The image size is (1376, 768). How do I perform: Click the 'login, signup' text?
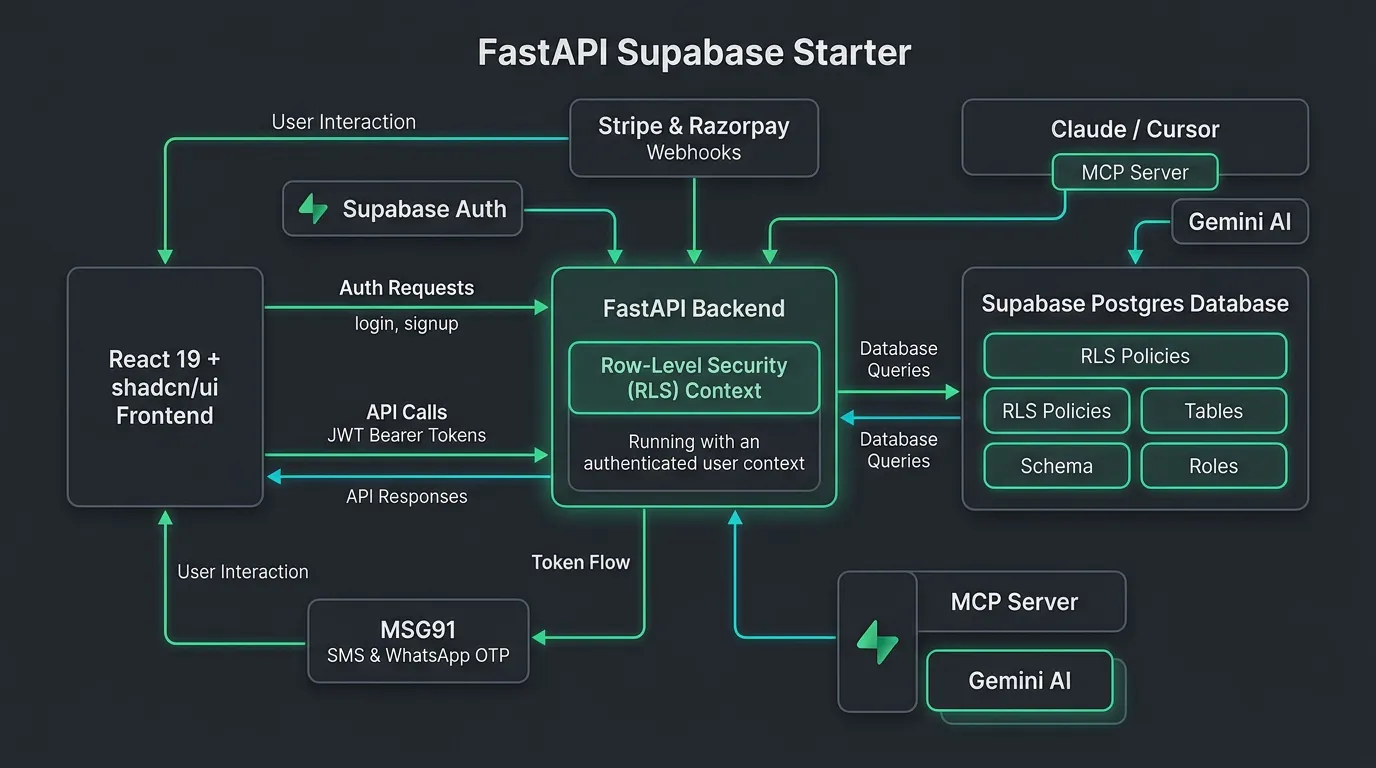406,324
